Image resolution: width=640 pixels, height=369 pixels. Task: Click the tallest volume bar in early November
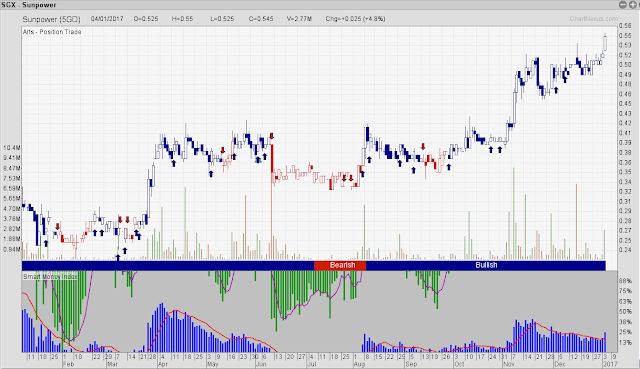(x=513, y=213)
